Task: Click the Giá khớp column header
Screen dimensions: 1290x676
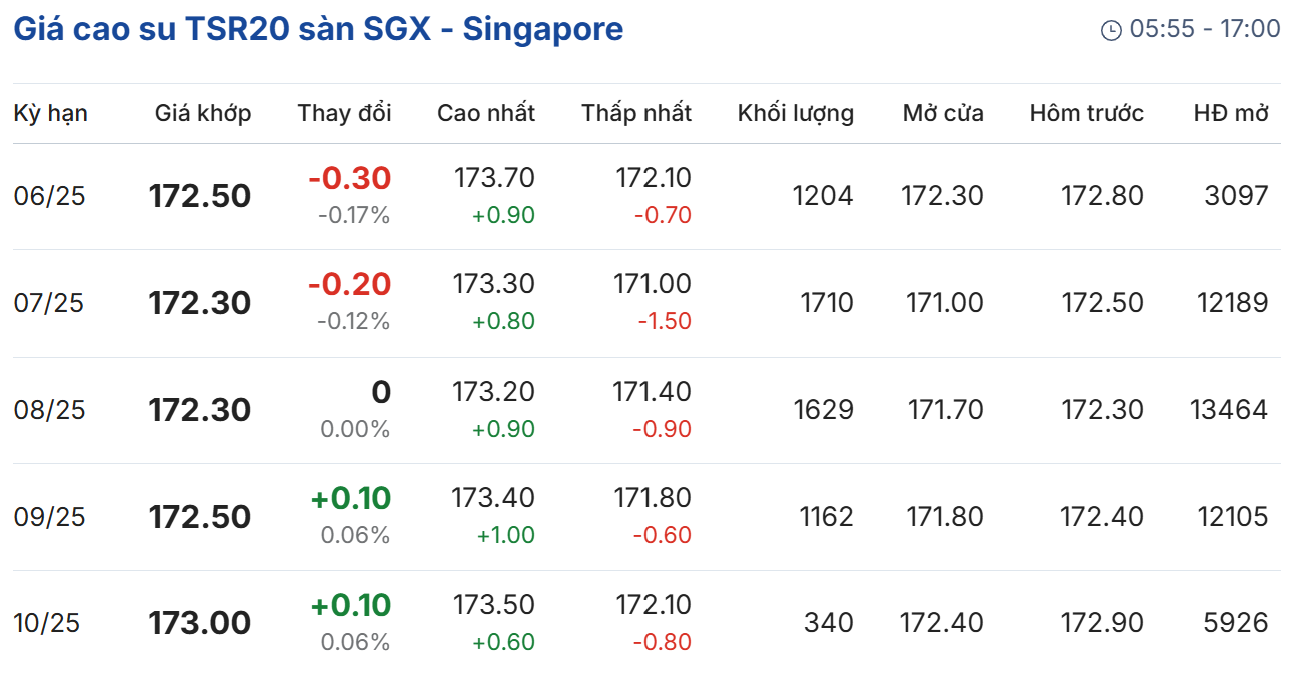Action: [x=202, y=113]
